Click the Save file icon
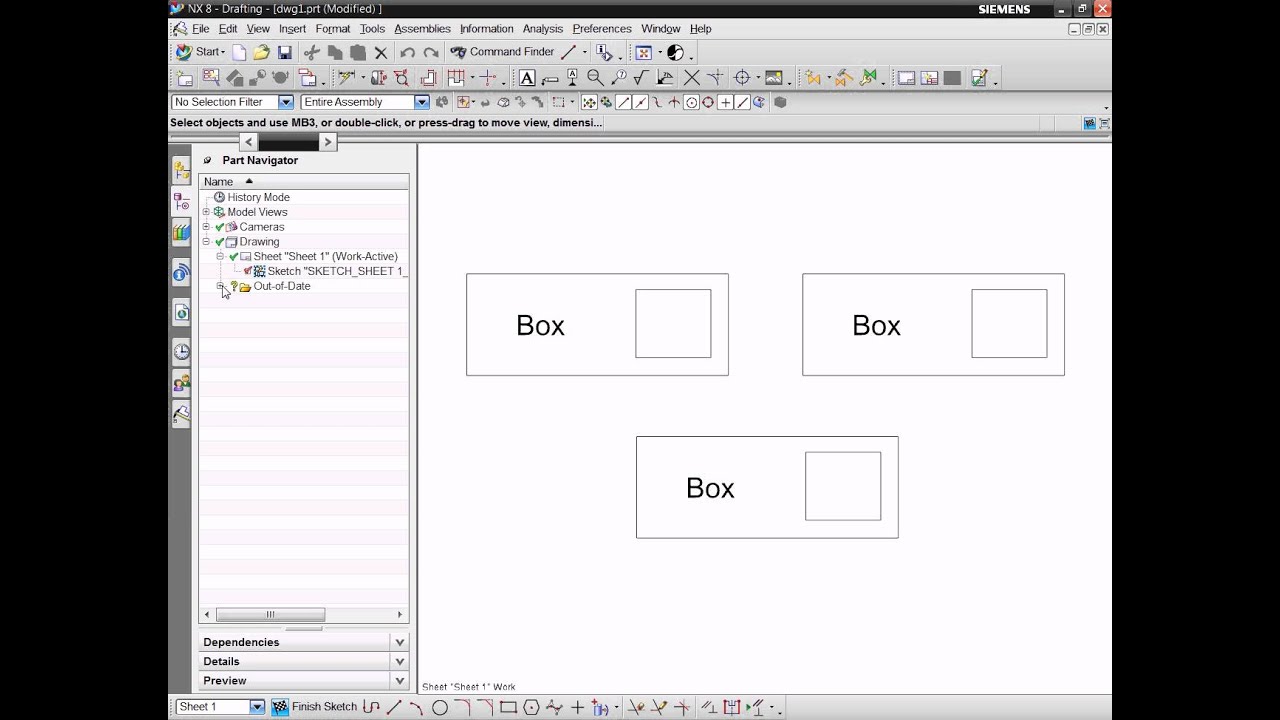 285,52
